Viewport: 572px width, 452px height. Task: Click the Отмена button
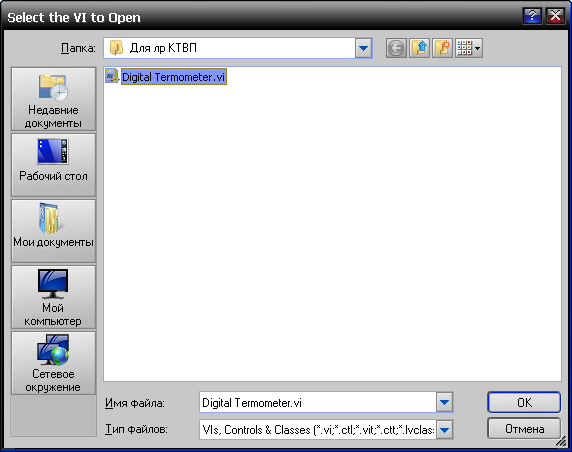pos(524,429)
